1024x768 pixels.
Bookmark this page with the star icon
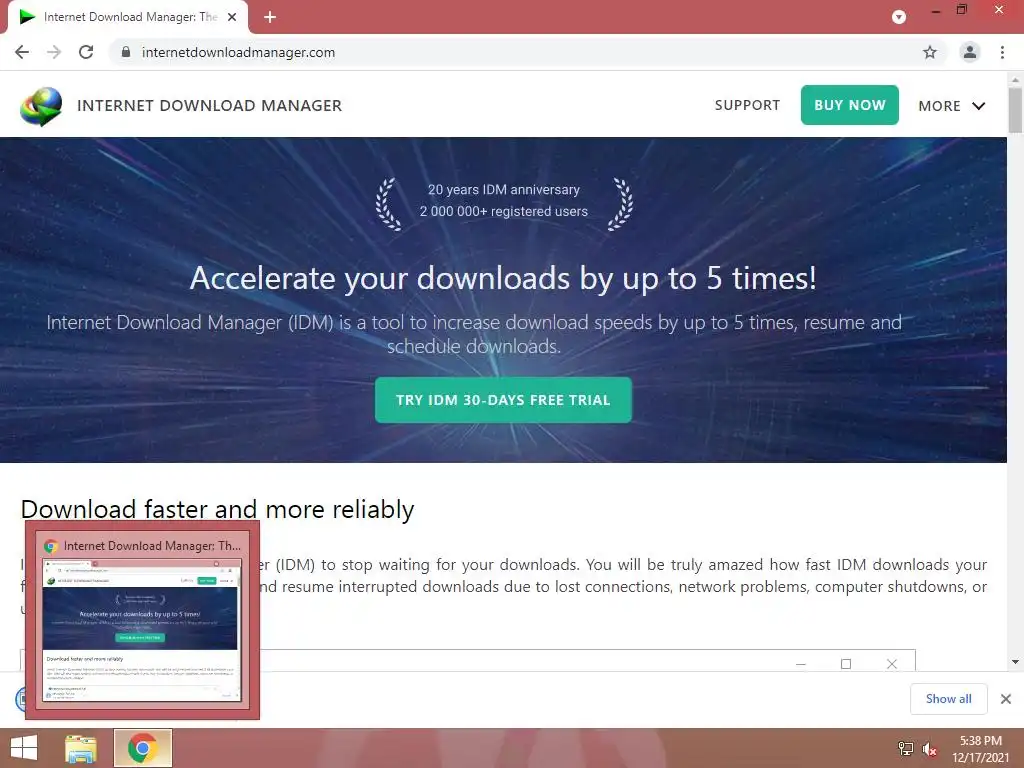930,52
